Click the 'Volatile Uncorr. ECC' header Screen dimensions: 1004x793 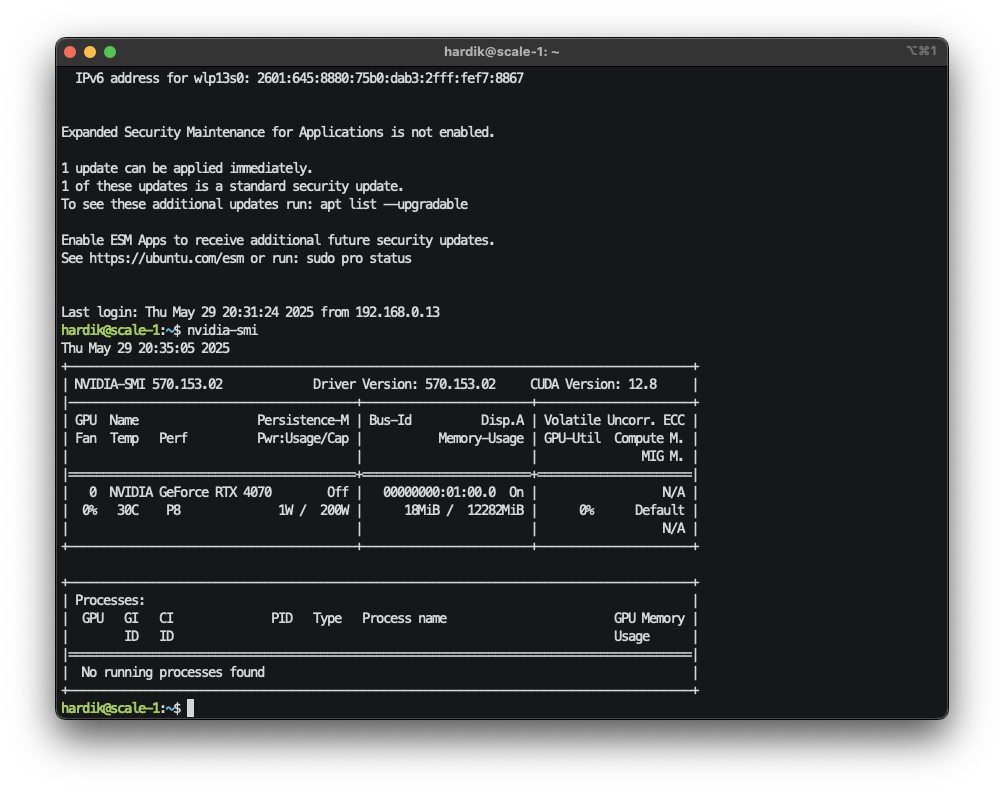[614, 420]
